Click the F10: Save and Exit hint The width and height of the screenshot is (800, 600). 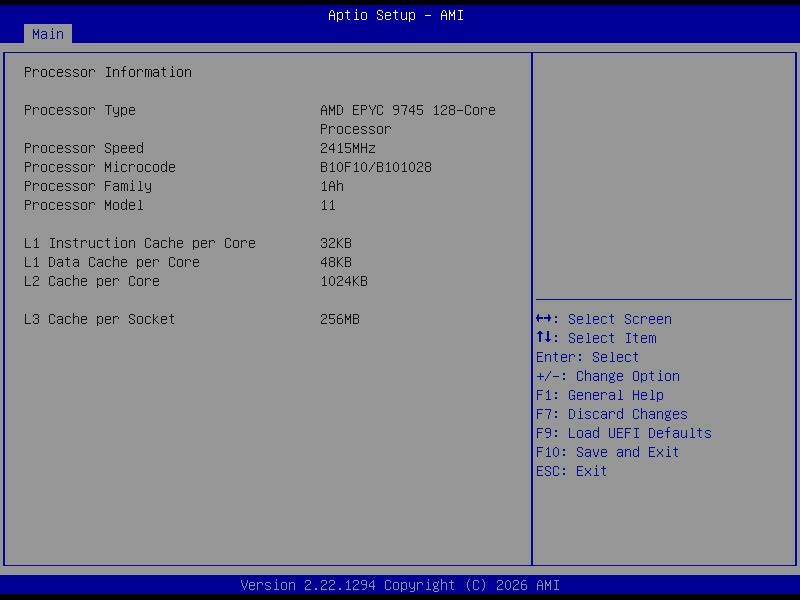607,452
